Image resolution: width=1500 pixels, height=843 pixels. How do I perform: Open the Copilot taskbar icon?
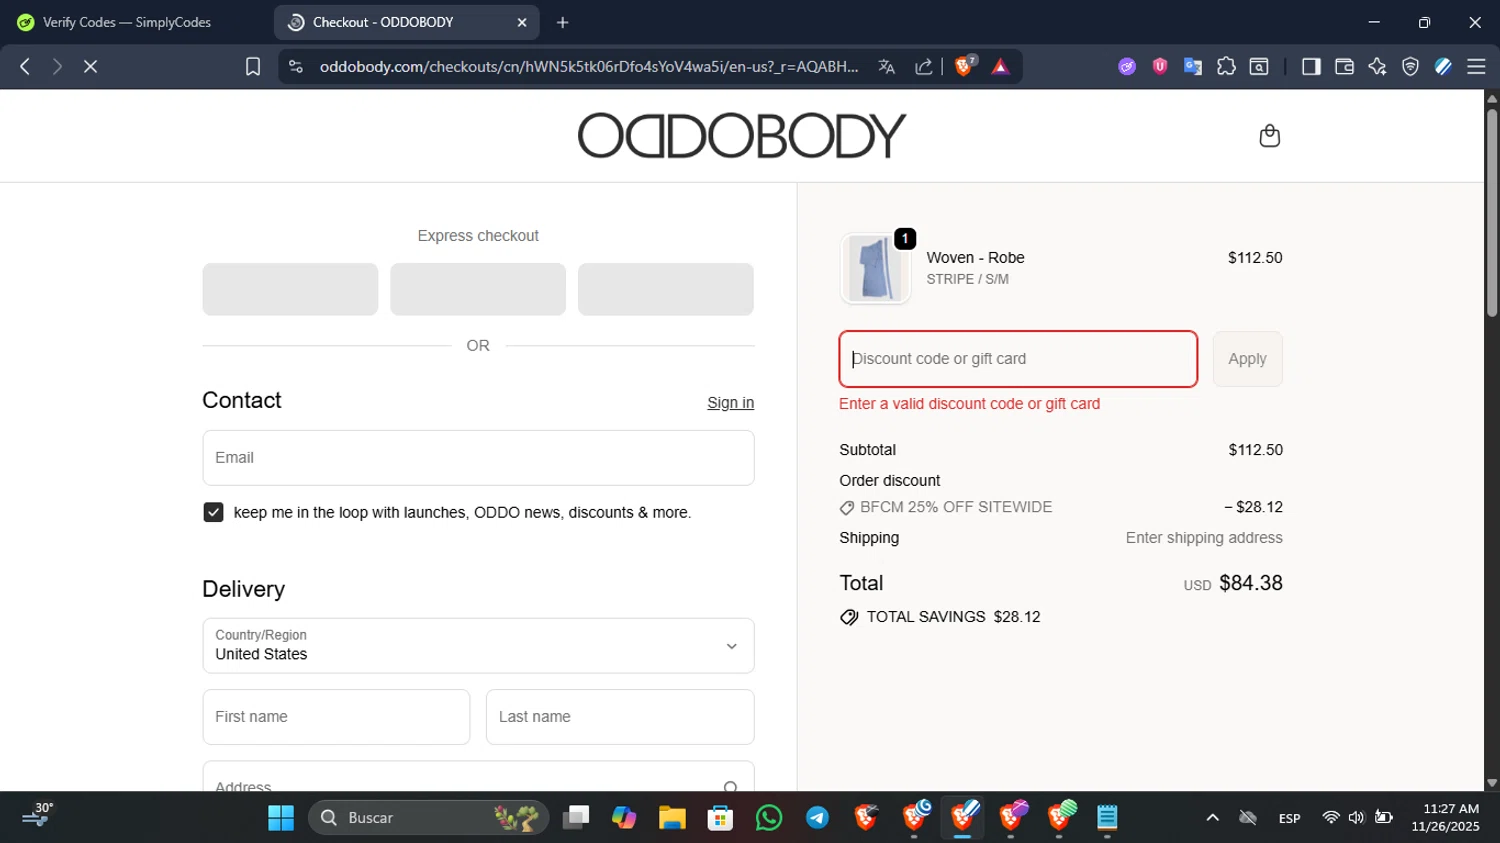(624, 818)
